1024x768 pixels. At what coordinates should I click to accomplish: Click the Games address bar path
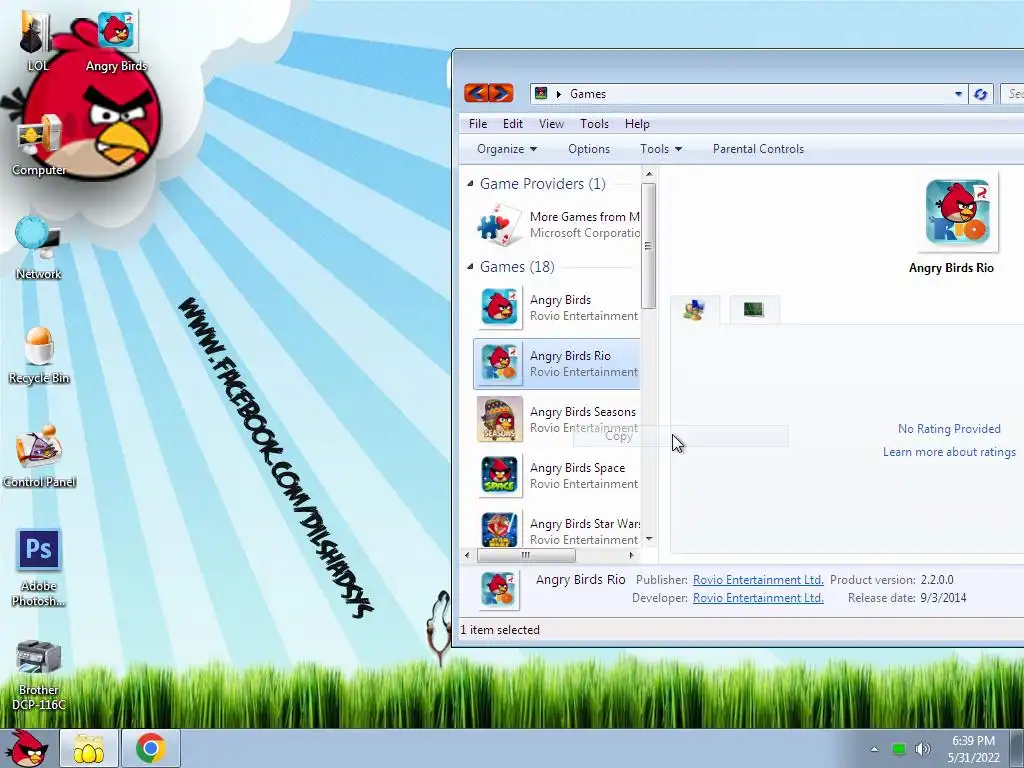click(588, 94)
